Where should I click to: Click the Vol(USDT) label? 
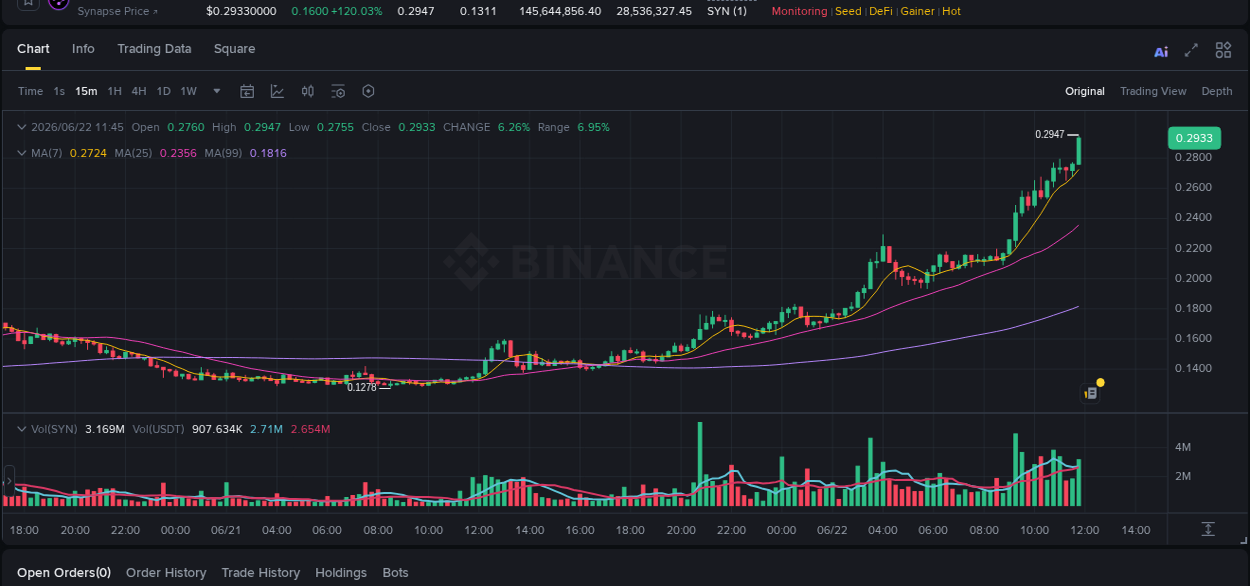(x=158, y=429)
